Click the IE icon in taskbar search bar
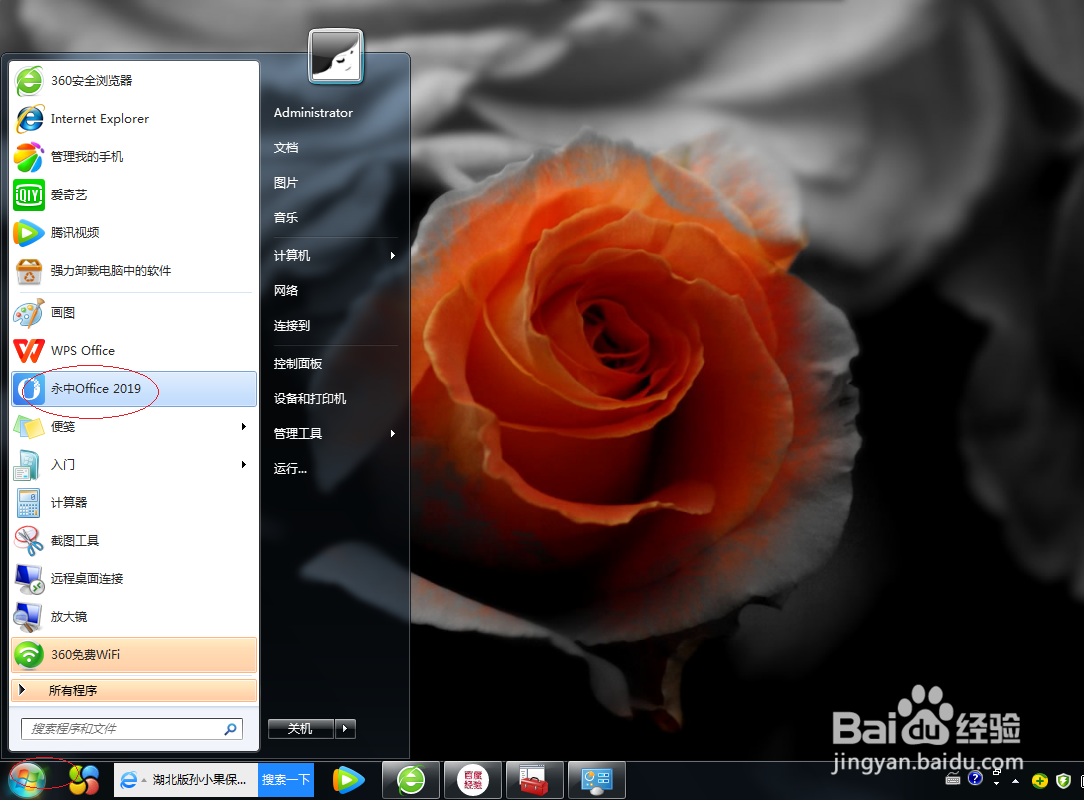 point(129,781)
